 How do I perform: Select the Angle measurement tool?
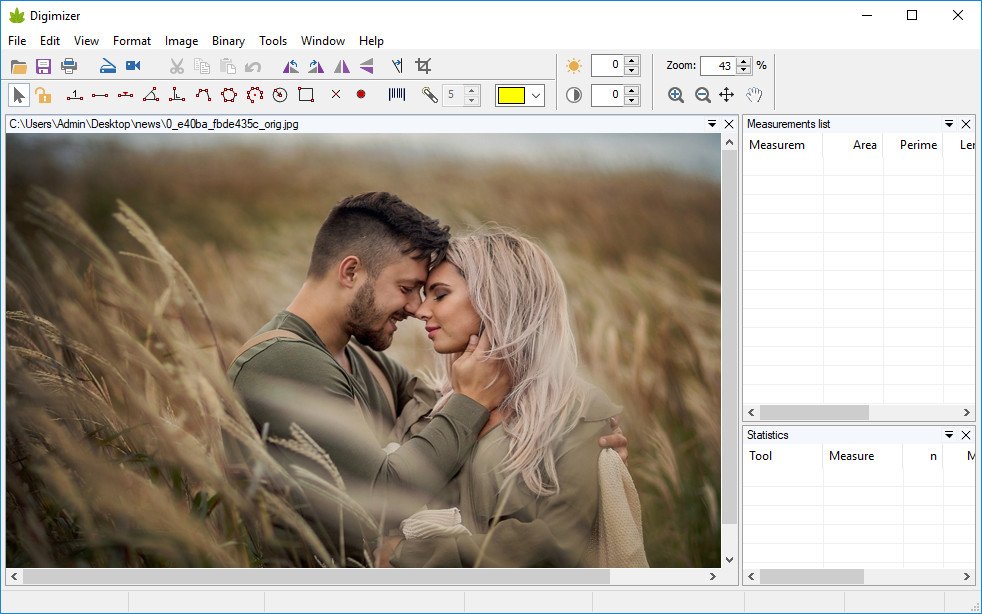(x=151, y=95)
